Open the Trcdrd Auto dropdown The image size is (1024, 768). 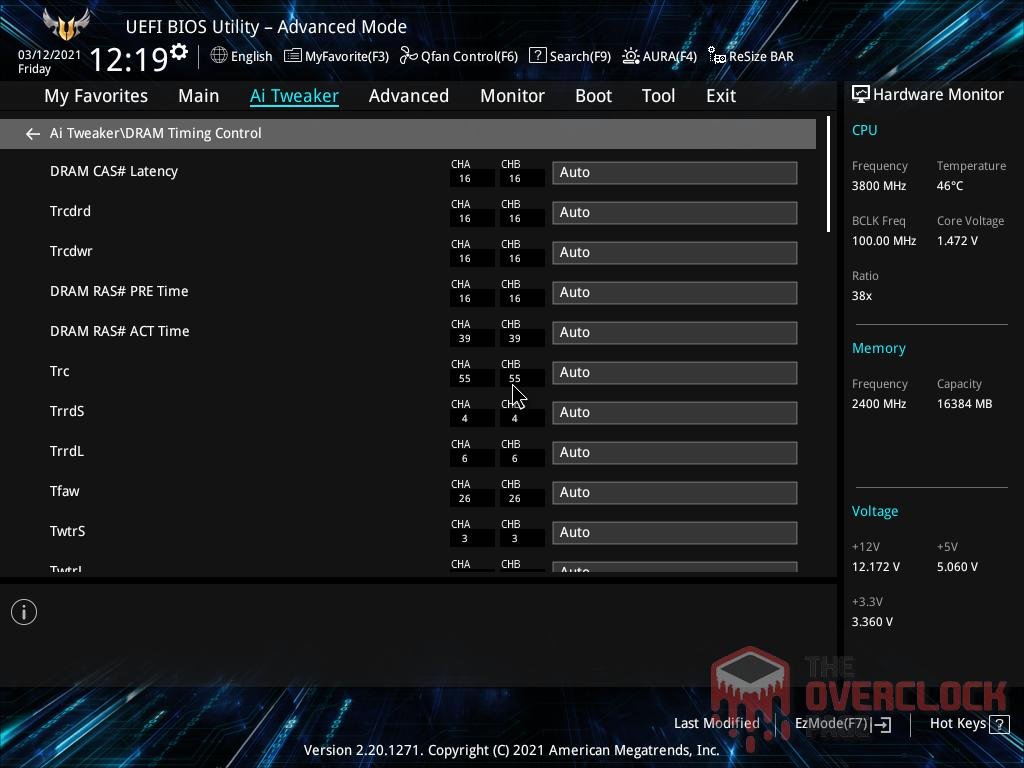coord(674,212)
